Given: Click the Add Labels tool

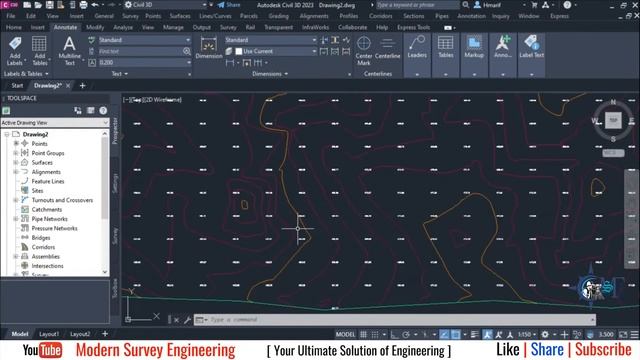Looking at the screenshot, I should tap(15, 51).
